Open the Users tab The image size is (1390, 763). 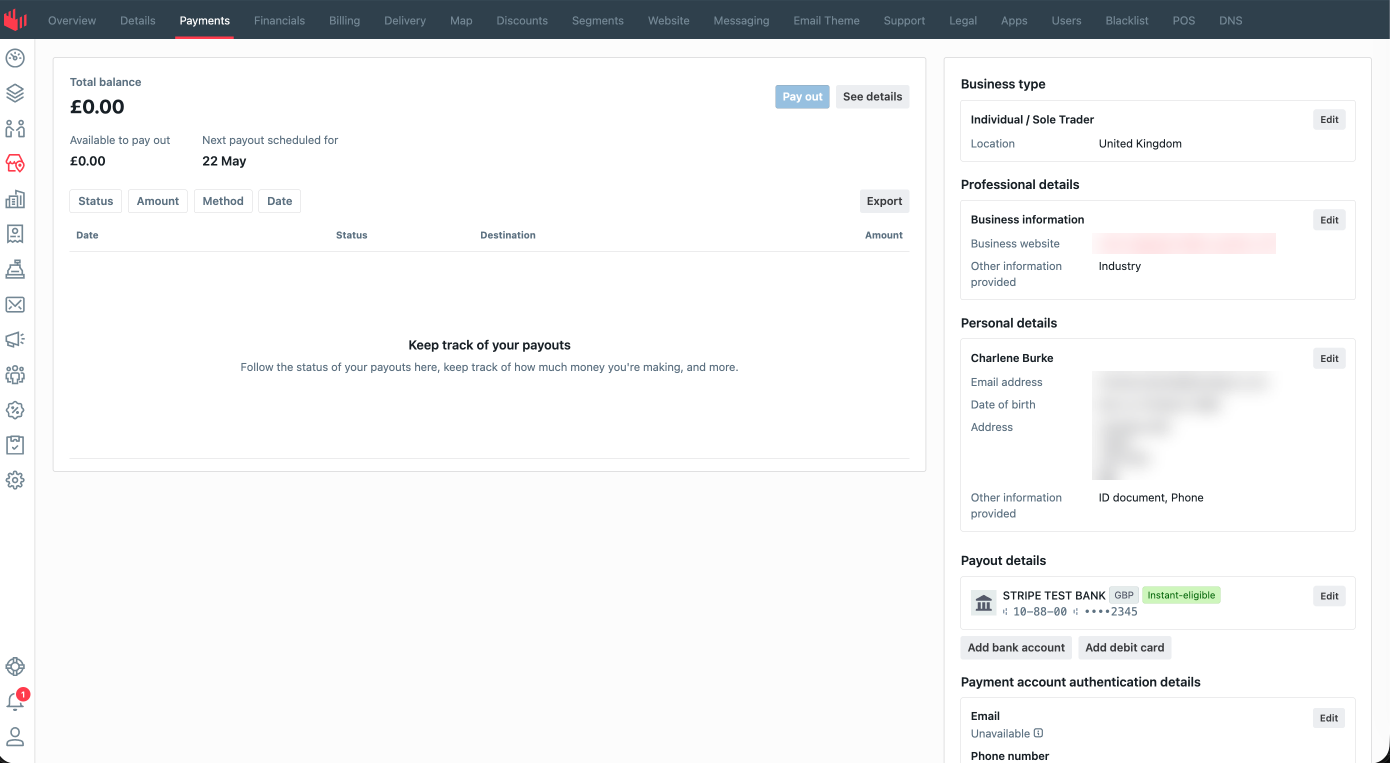tap(1067, 20)
